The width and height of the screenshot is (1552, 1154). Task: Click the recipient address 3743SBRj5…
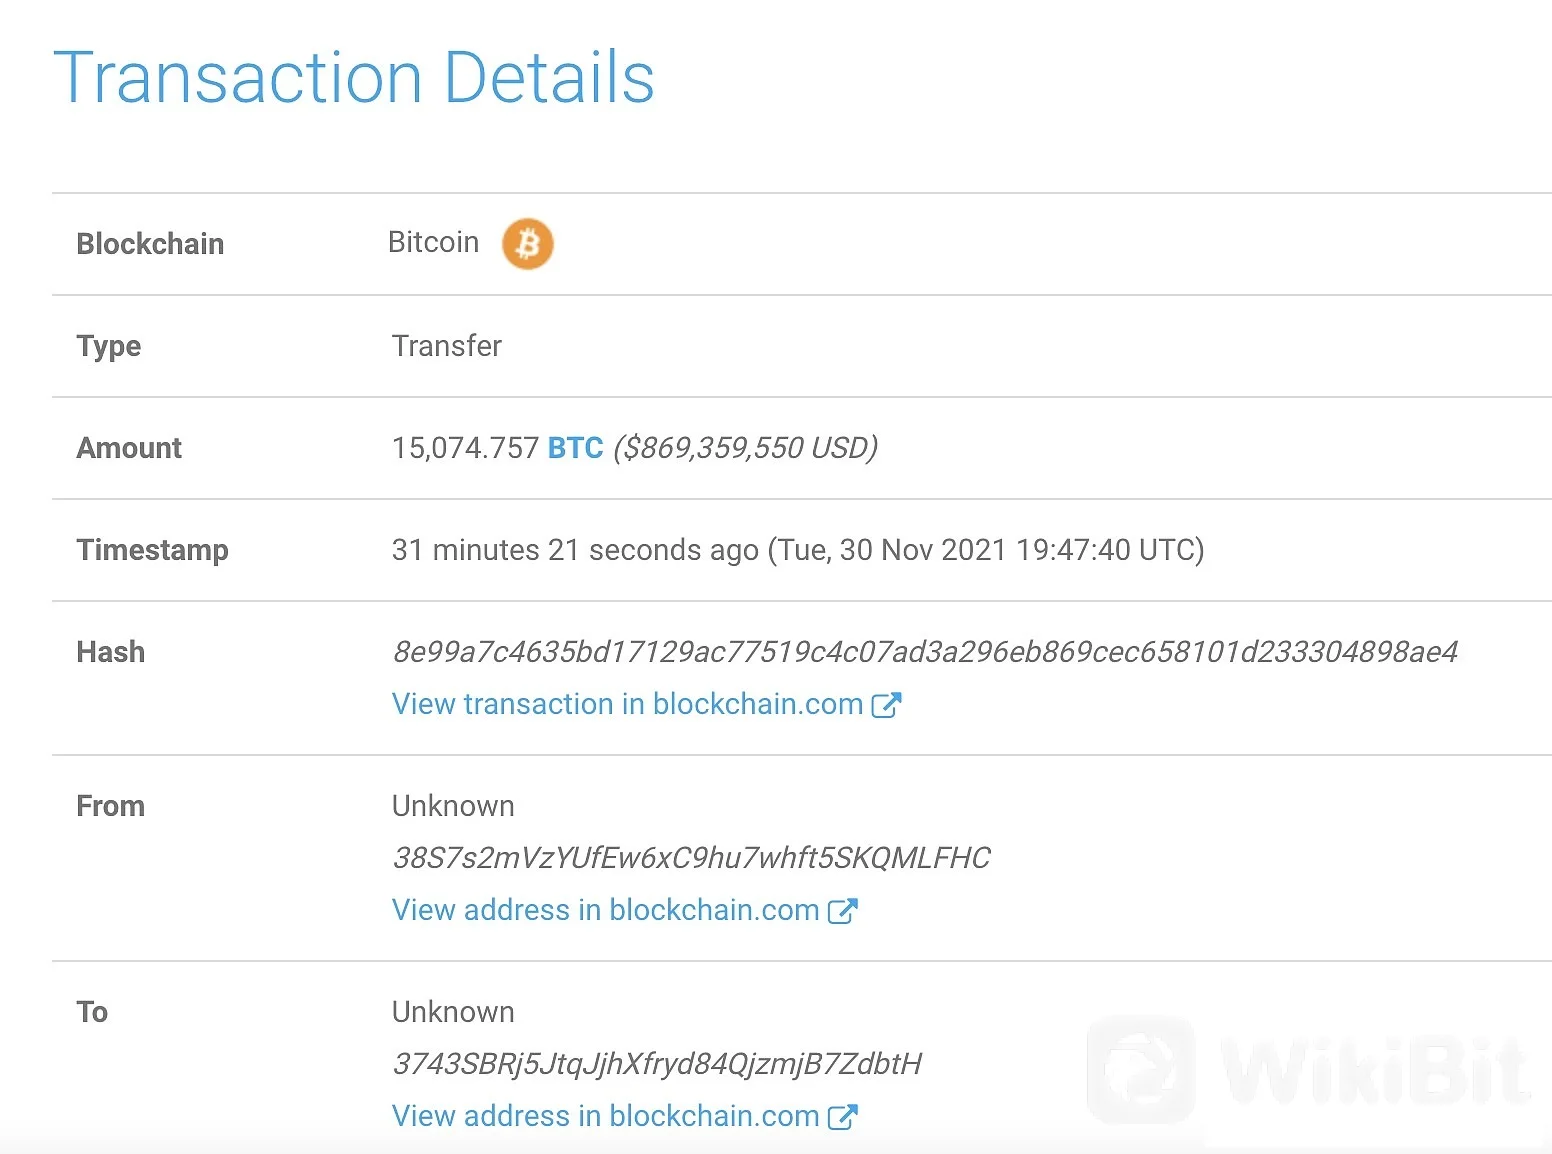tap(657, 1064)
